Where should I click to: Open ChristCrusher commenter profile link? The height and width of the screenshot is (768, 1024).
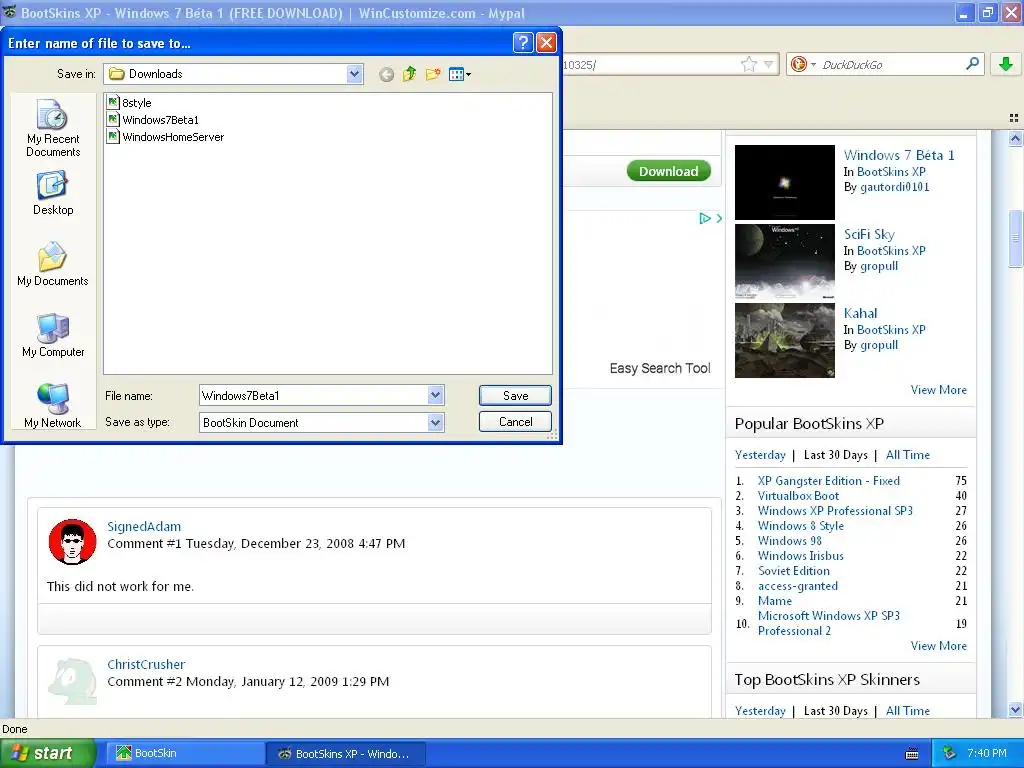click(x=146, y=664)
